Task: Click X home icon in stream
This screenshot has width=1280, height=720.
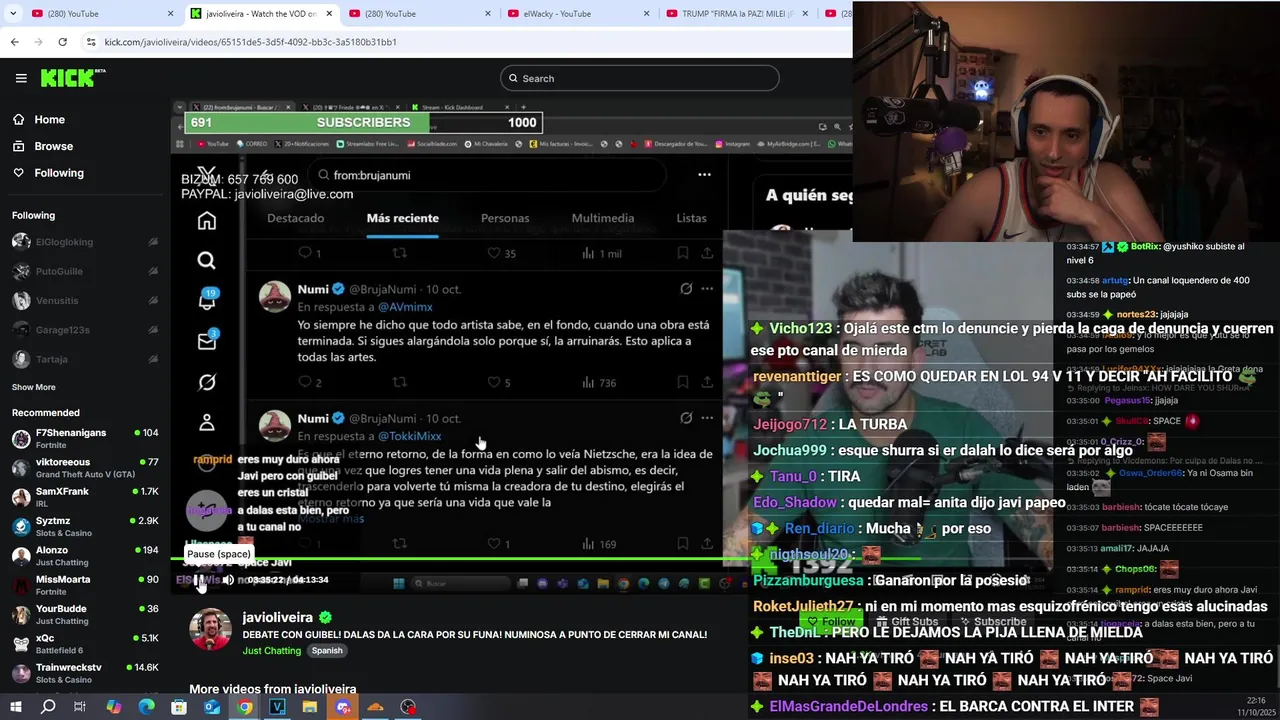Action: point(206,221)
